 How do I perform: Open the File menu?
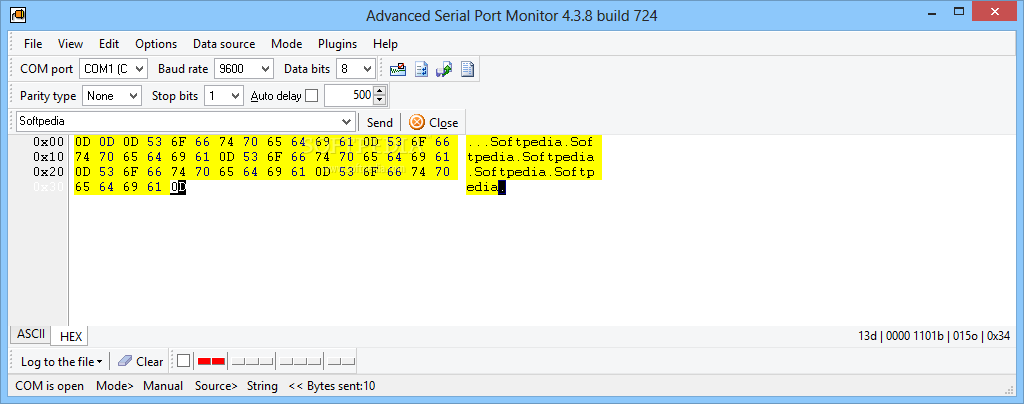(33, 44)
